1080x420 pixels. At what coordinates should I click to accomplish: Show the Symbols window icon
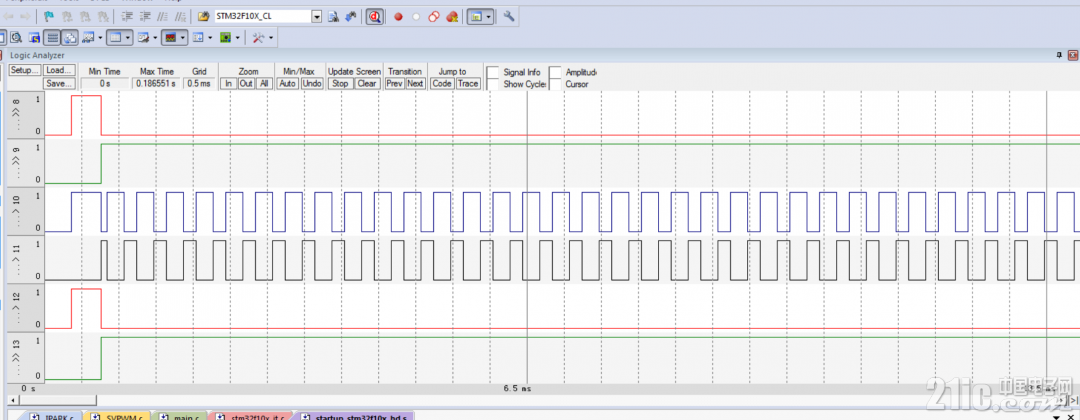(x=34, y=37)
